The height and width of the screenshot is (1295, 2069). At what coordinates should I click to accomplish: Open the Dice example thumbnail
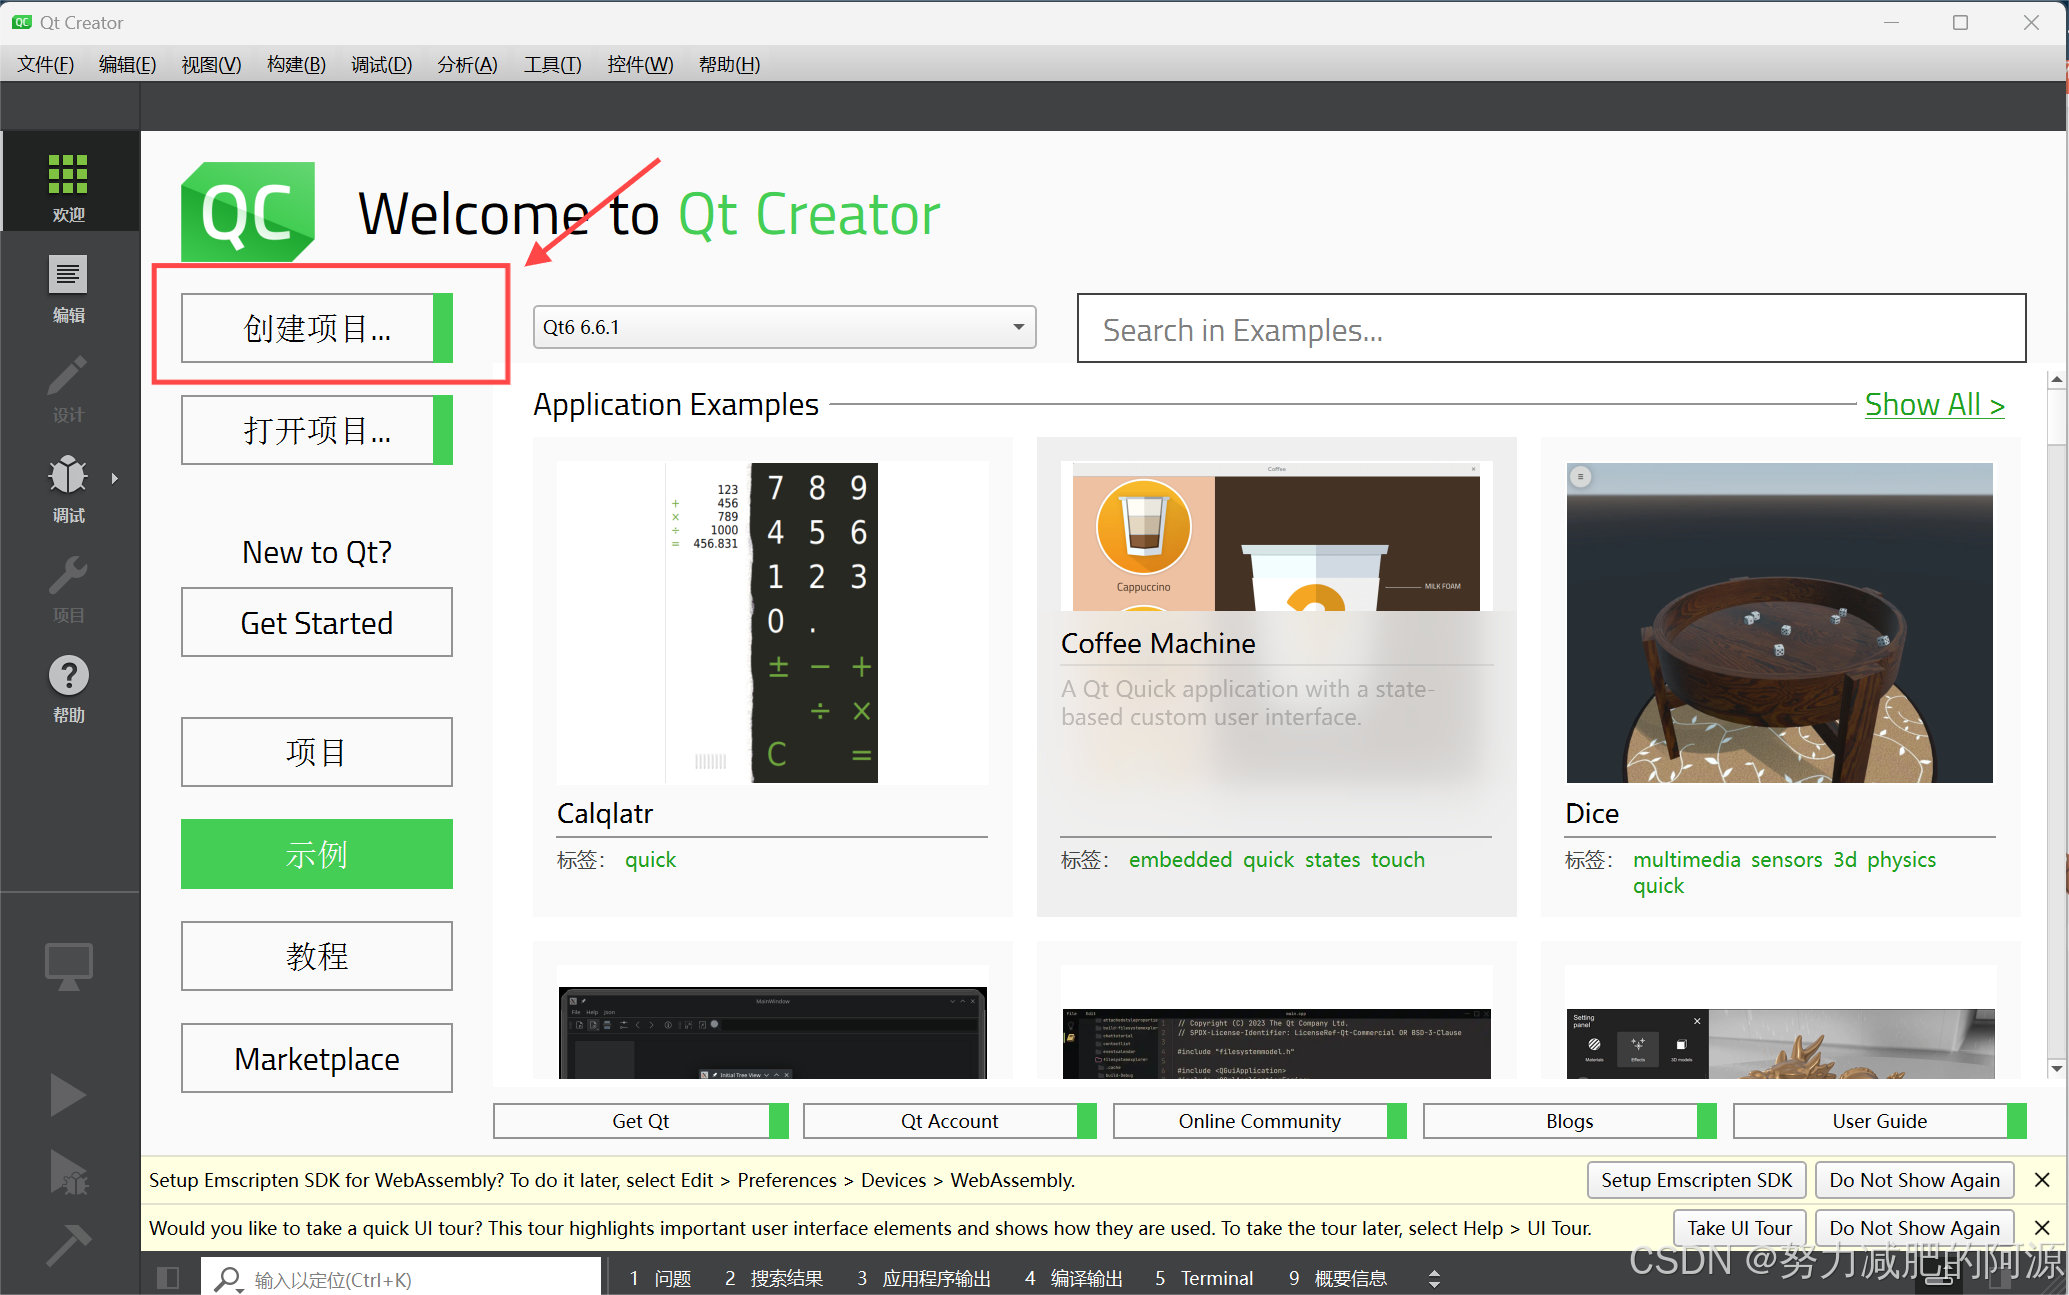pos(1779,622)
